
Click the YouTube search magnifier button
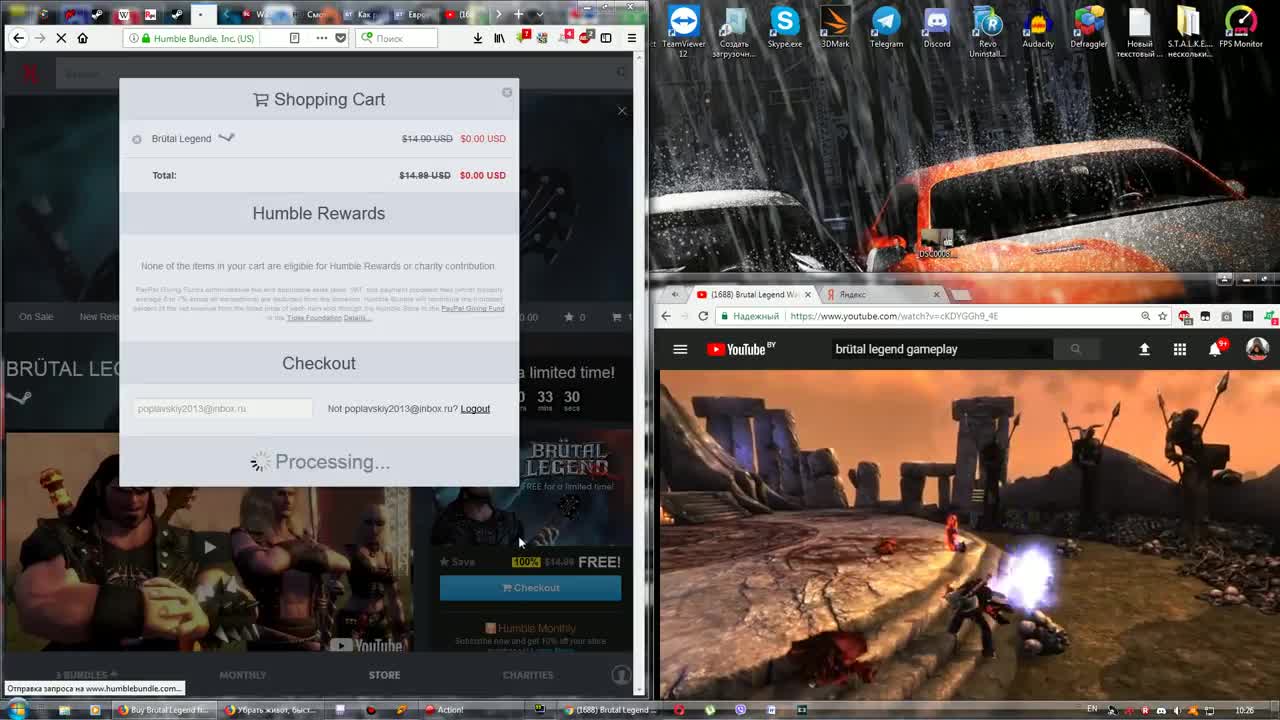point(1075,349)
